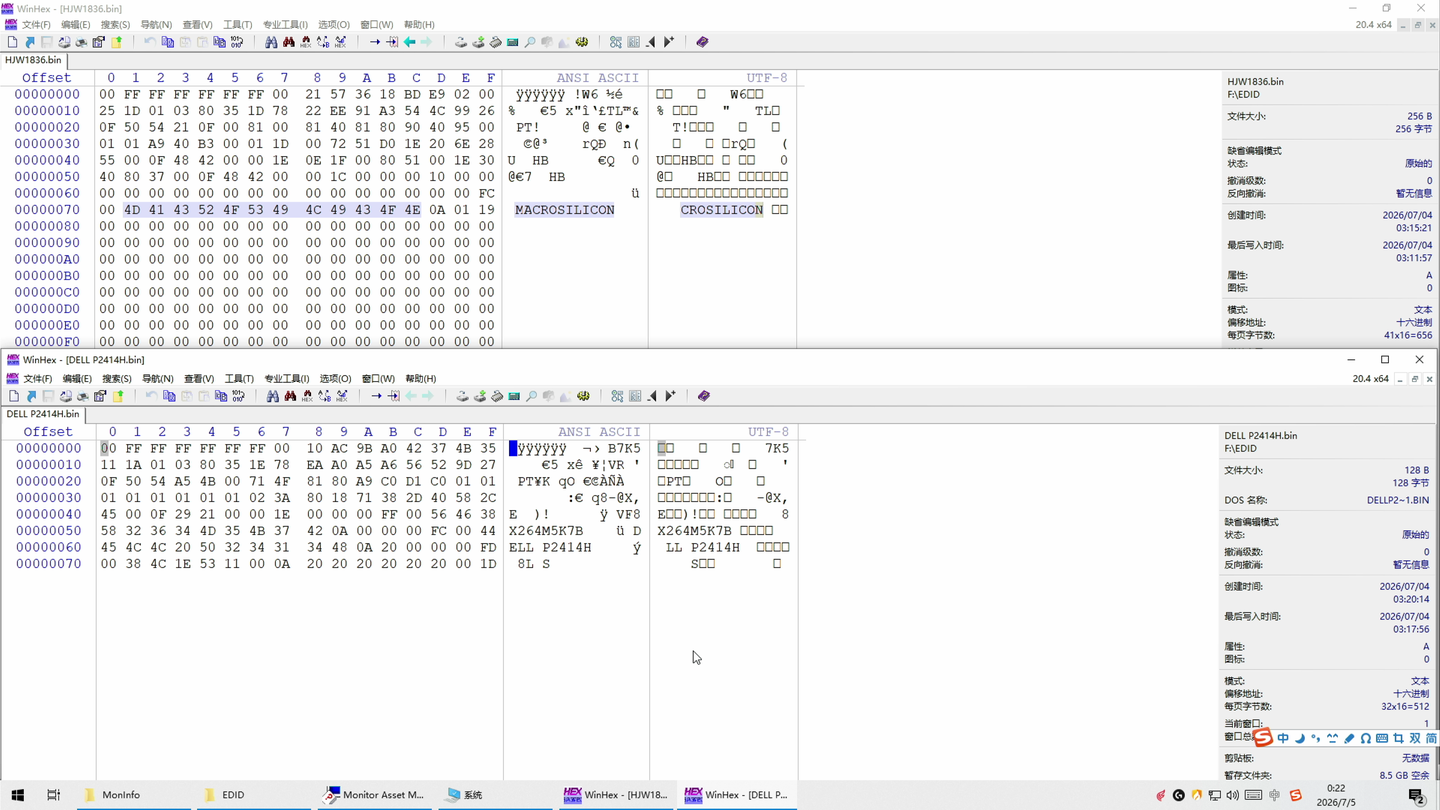Click green Back arrow in HJW1836.bin window

pyautogui.click(x=409, y=42)
